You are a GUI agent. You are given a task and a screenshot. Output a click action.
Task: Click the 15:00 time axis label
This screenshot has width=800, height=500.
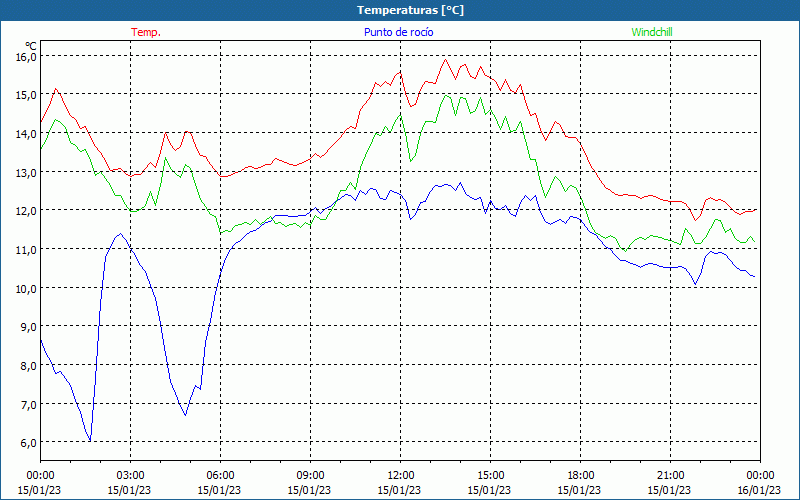coord(490,476)
